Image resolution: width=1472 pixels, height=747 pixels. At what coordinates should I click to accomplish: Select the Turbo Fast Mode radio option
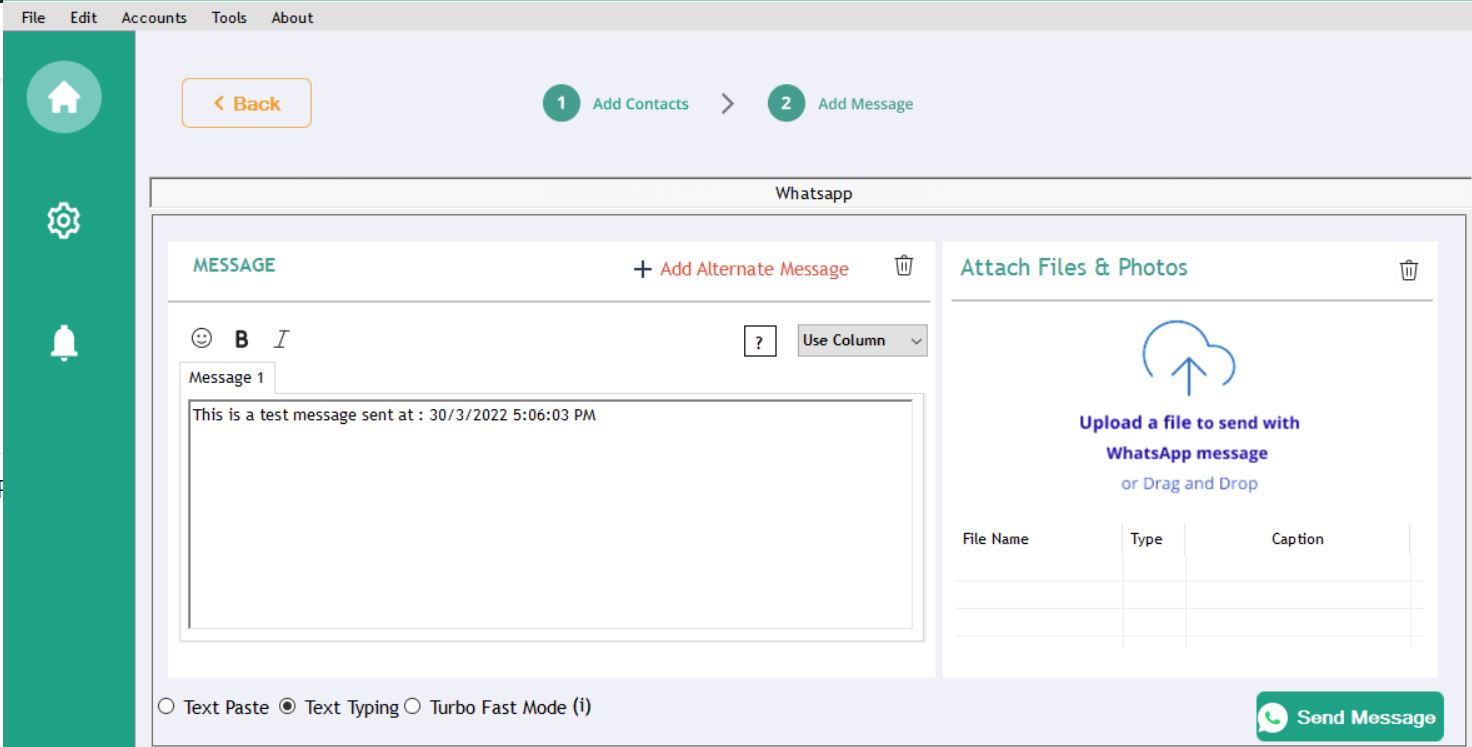tap(412, 707)
